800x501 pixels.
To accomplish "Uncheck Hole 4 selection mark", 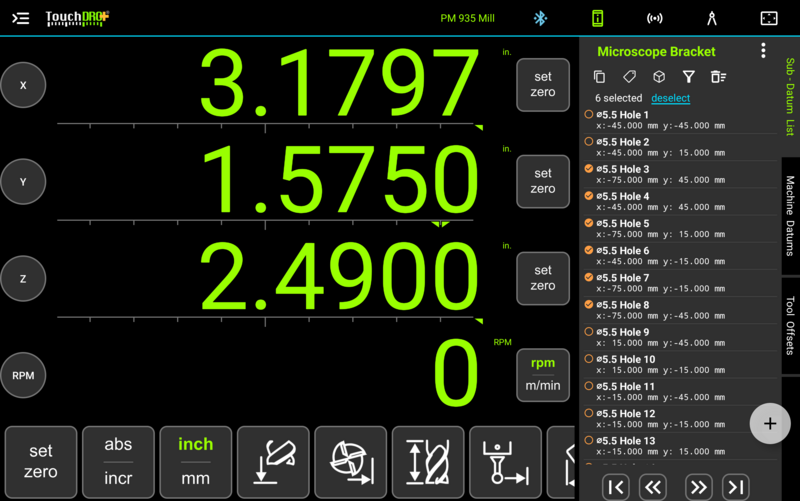I will 588,195.
